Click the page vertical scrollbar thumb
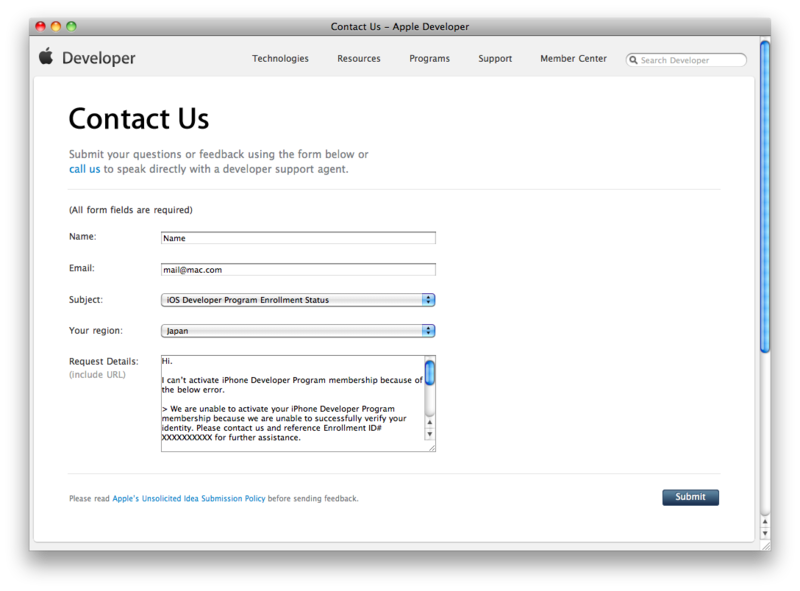800x591 pixels. pos(765,197)
